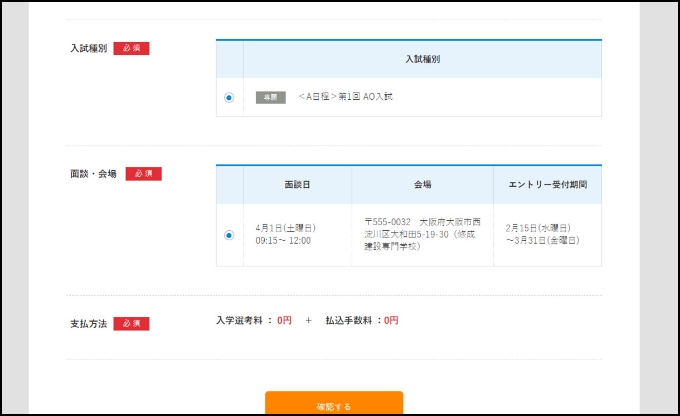The width and height of the screenshot is (680, 416).
Task: Click the エントリー受付期間 column header
Action: click(547, 185)
